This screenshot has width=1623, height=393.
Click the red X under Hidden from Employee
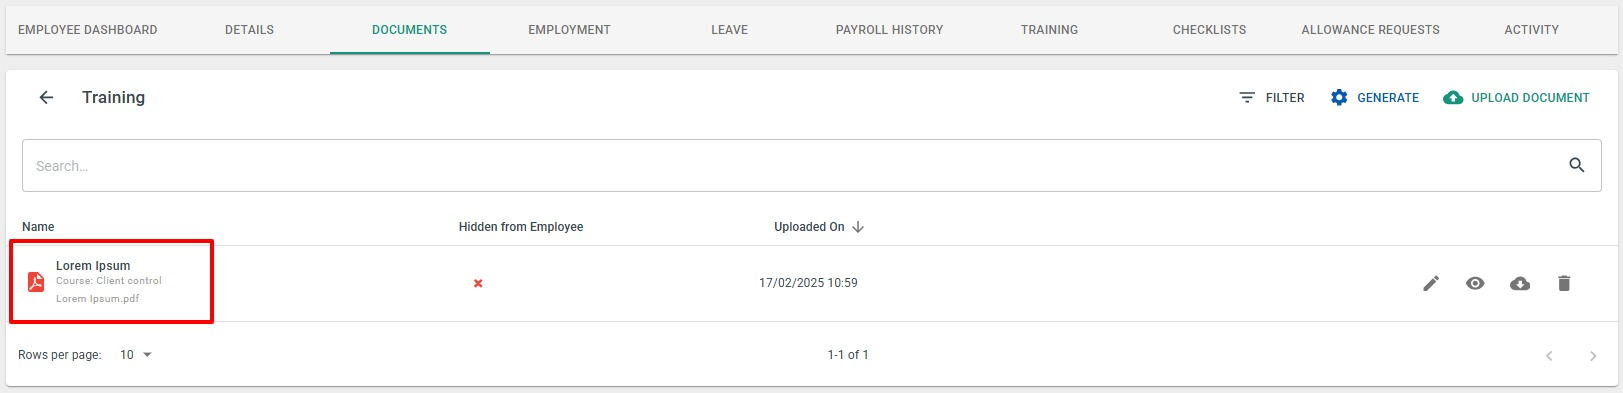coord(478,283)
